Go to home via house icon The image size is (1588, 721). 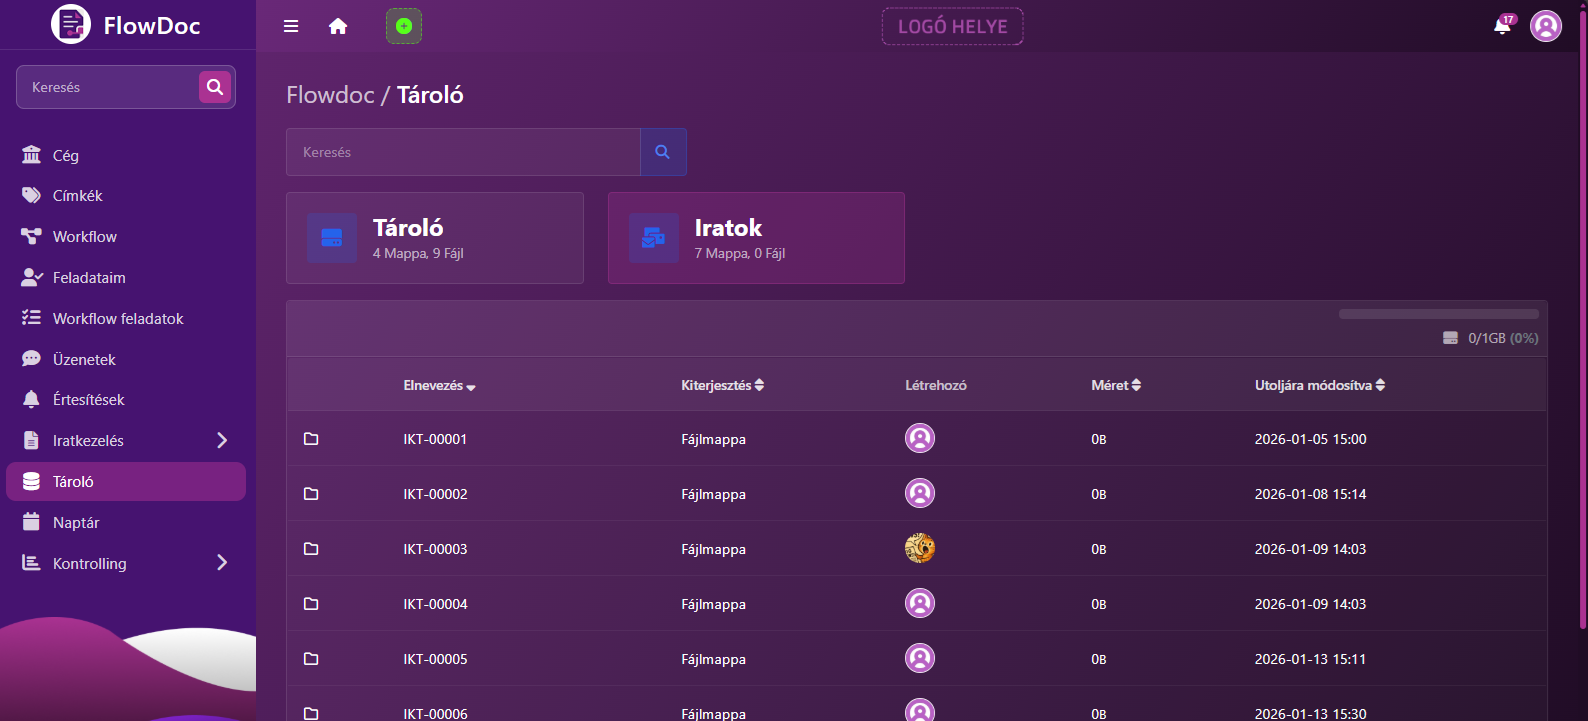338,26
